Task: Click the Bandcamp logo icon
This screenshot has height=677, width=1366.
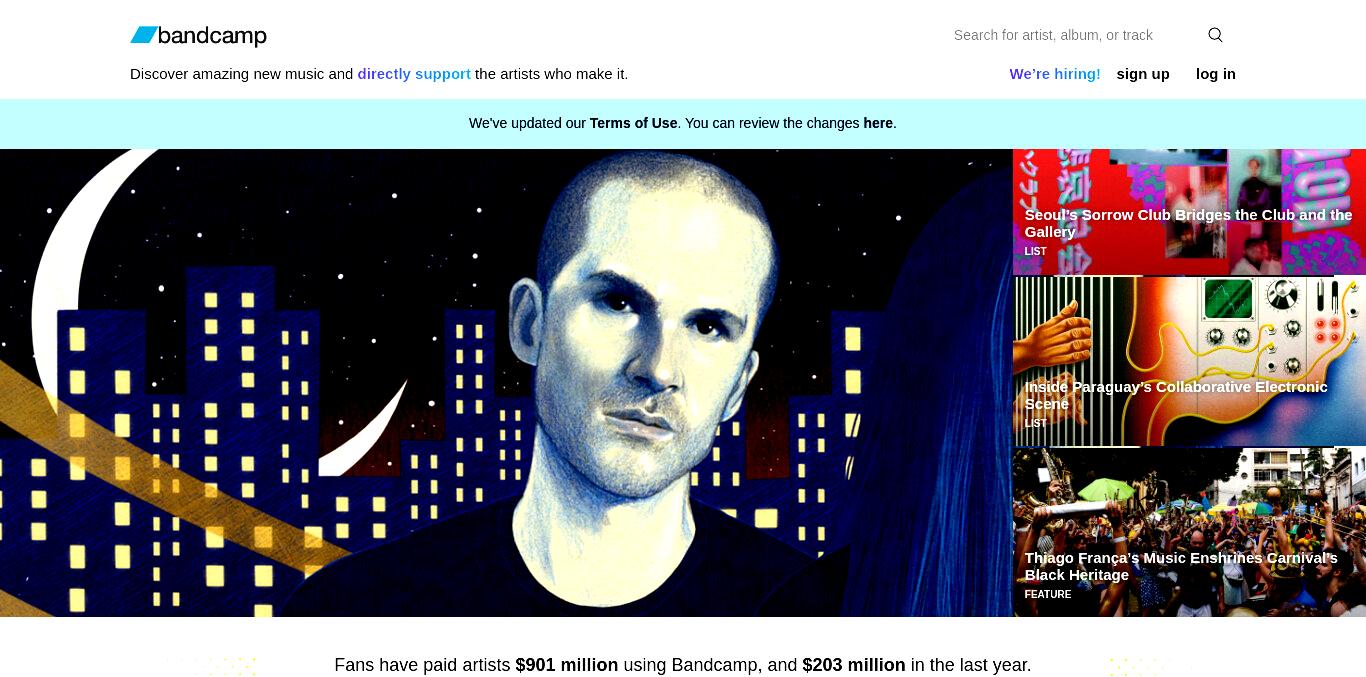Action: 144,35
